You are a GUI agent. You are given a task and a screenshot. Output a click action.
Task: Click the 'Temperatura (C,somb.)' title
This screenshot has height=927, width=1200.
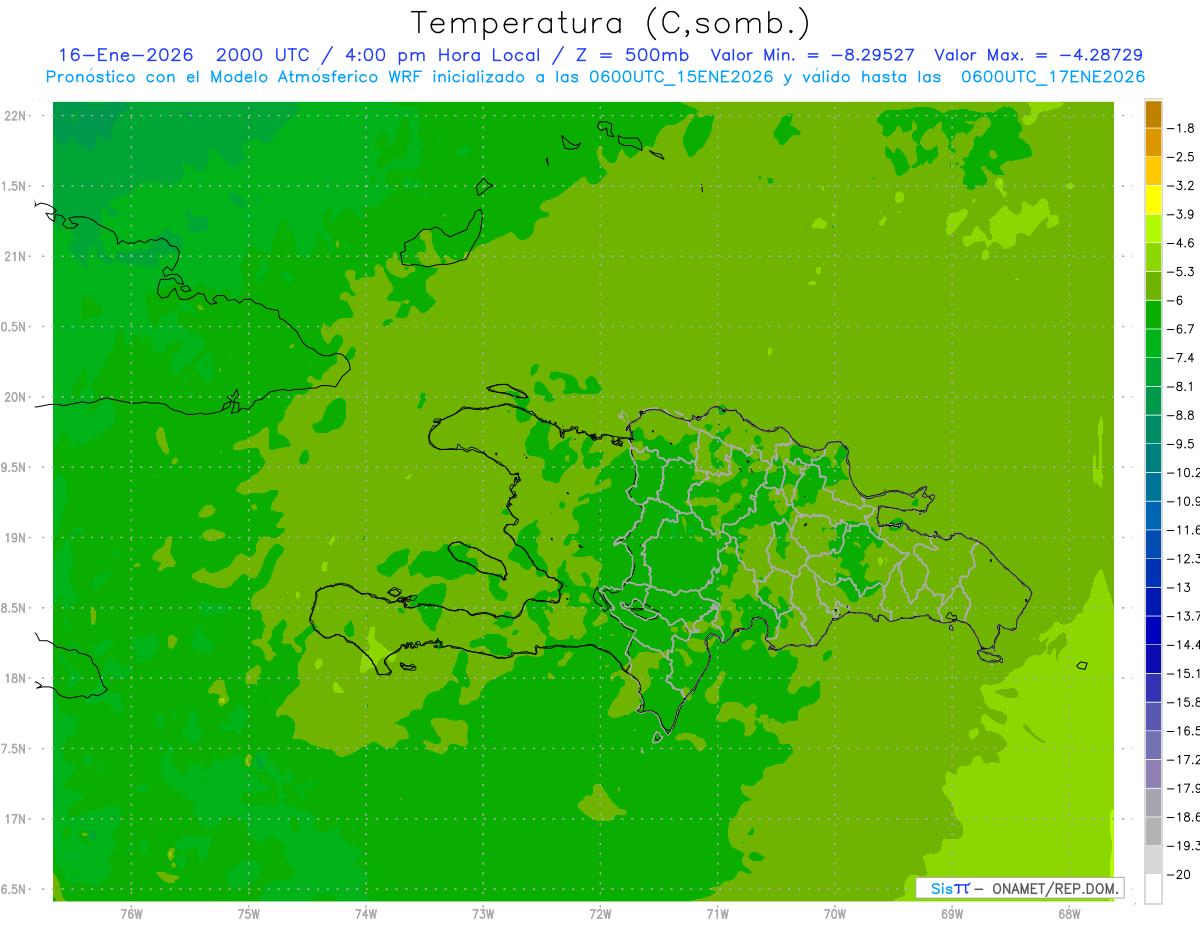click(x=610, y=23)
